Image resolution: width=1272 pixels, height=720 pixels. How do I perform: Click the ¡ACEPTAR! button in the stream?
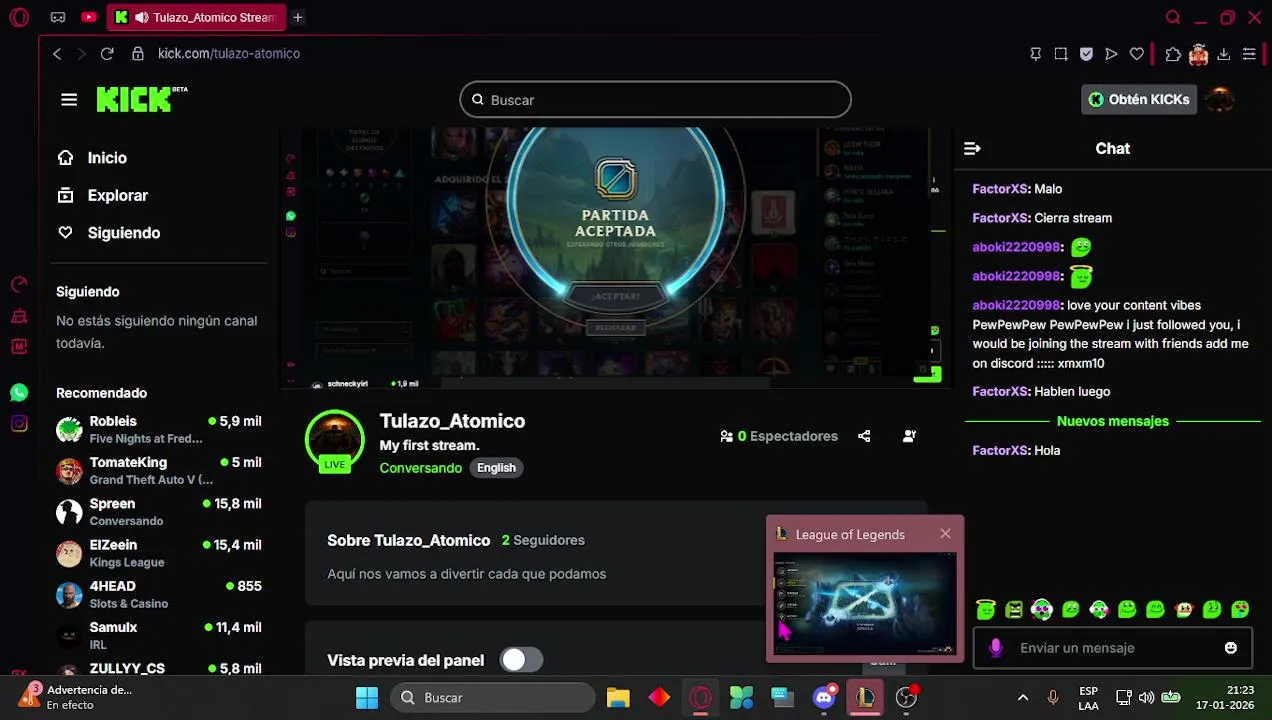(615, 296)
